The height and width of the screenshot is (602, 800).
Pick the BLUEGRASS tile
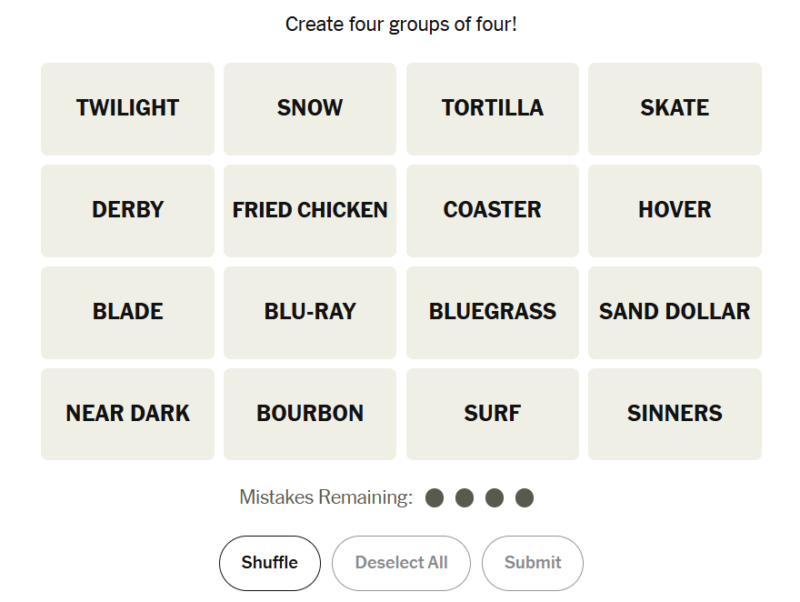point(492,312)
